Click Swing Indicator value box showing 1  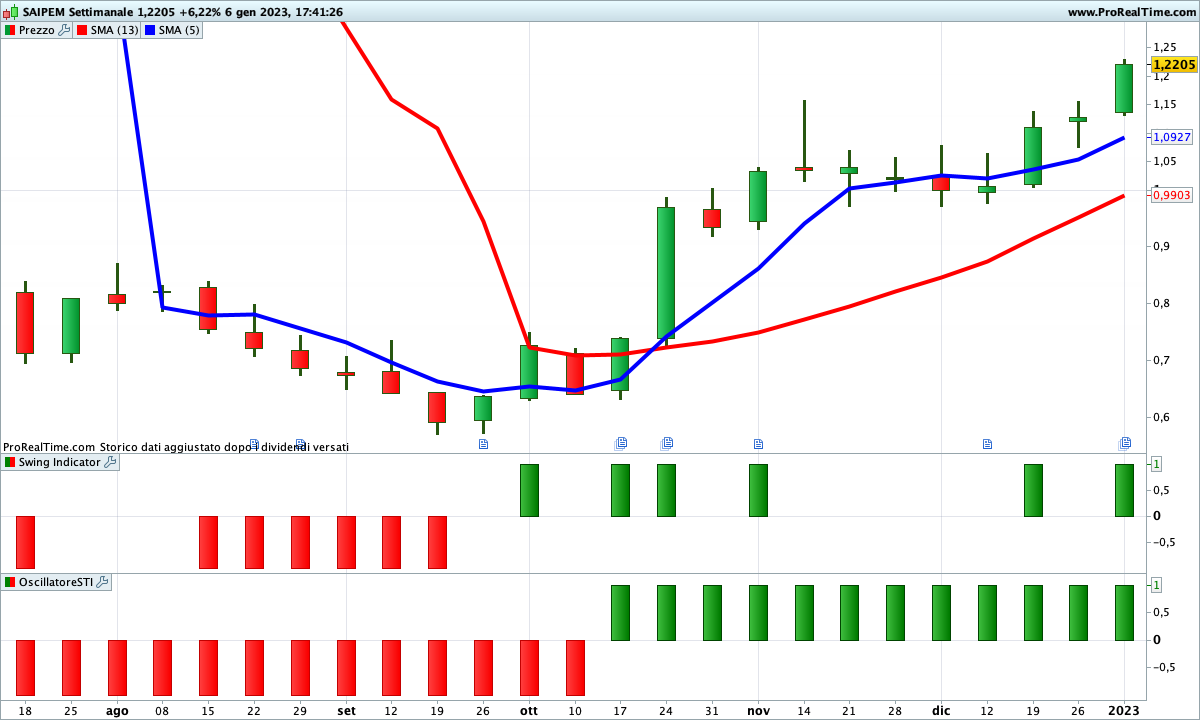[x=1156, y=464]
